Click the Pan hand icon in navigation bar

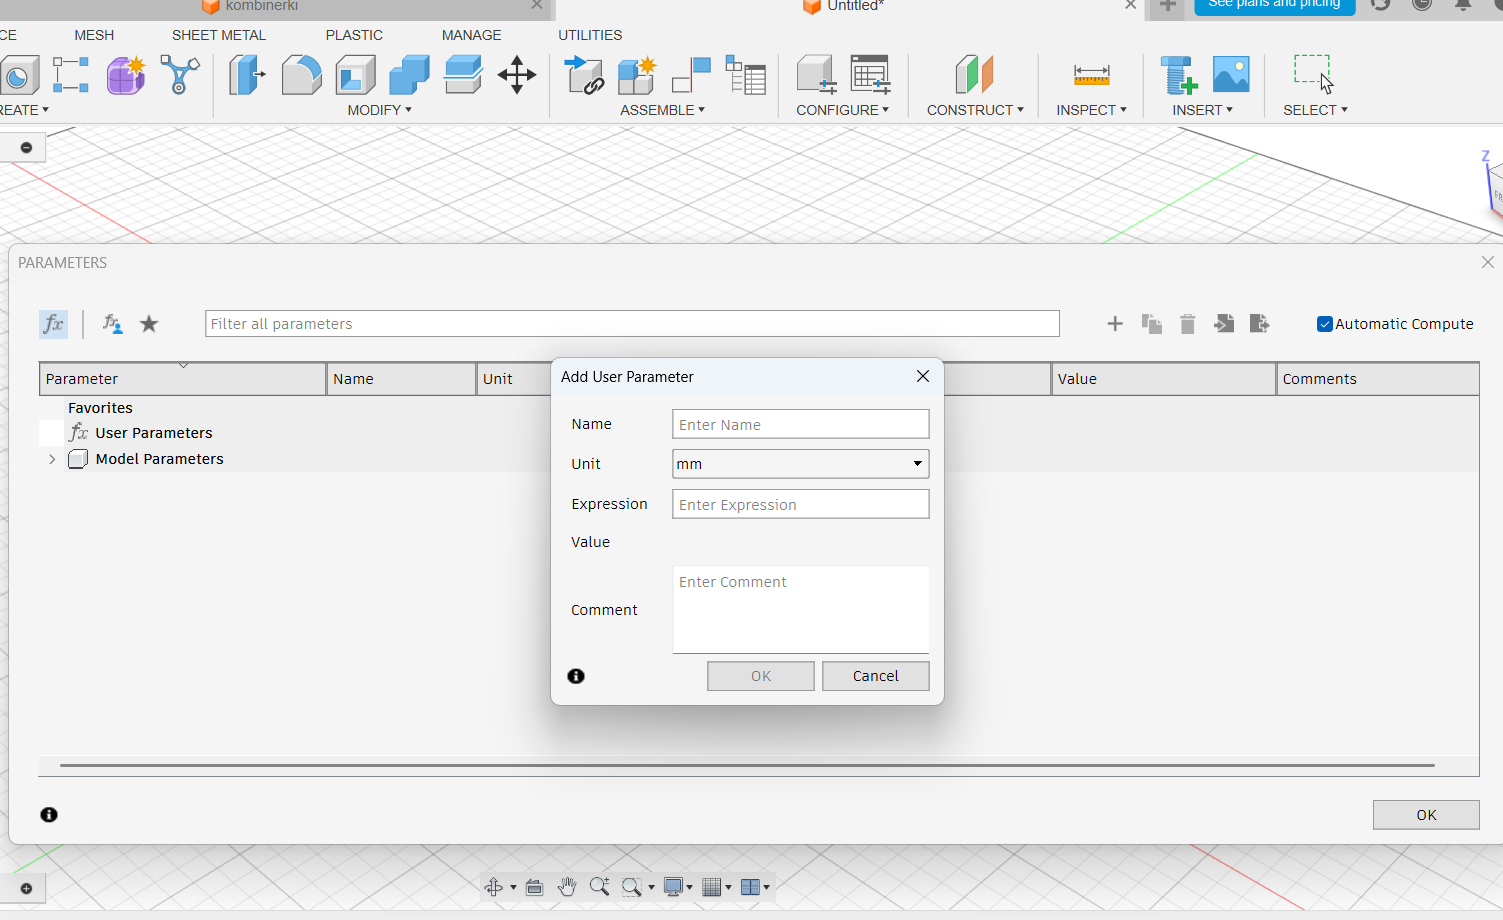[567, 887]
